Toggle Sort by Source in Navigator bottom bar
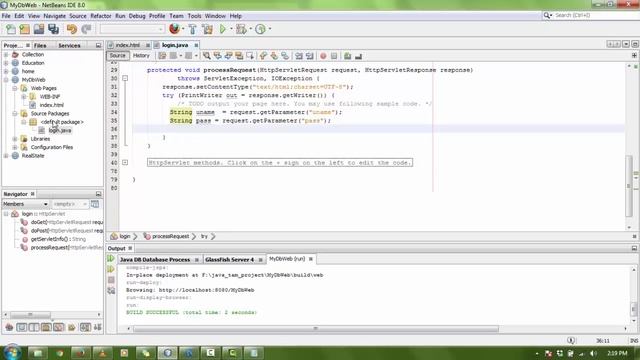This screenshot has width=640, height=360. [98, 327]
